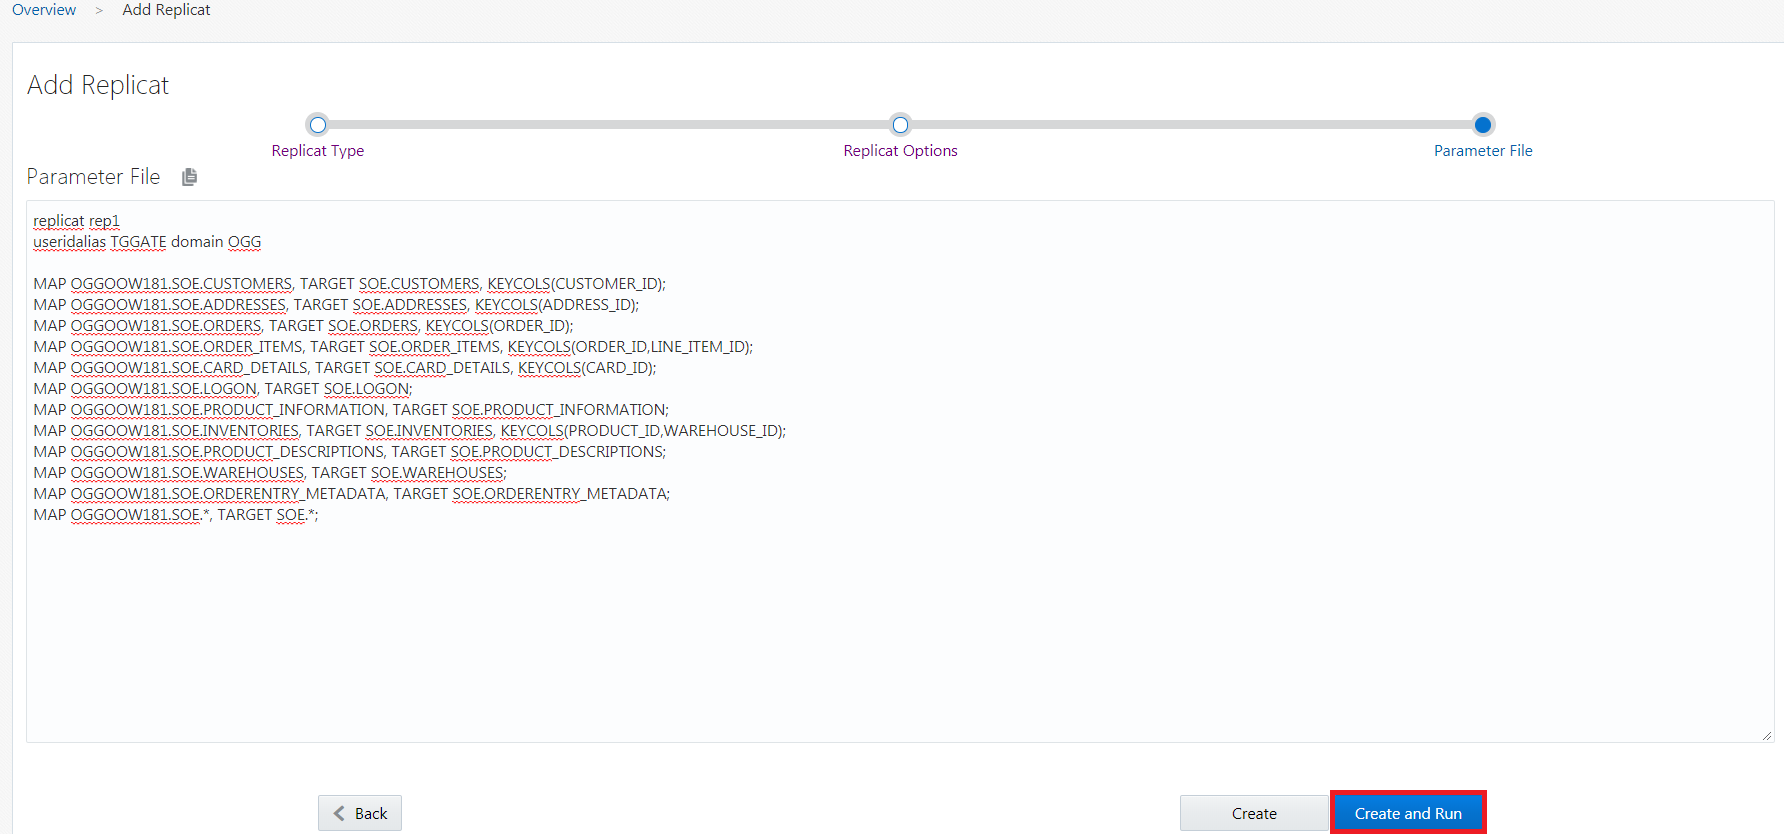The width and height of the screenshot is (1784, 834).
Task: Click the MAP line for SOE.WAREHOUSES
Action: pyautogui.click(x=270, y=473)
